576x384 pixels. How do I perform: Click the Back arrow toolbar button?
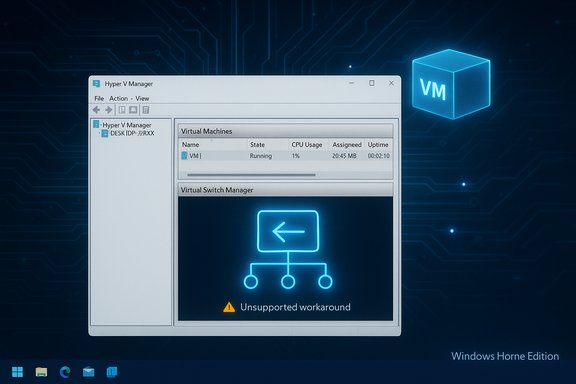pos(96,110)
